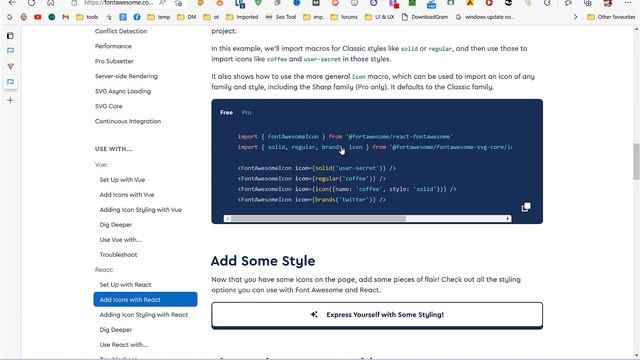
Task: Click the red play-button extension icon
Action: click(489, 3)
